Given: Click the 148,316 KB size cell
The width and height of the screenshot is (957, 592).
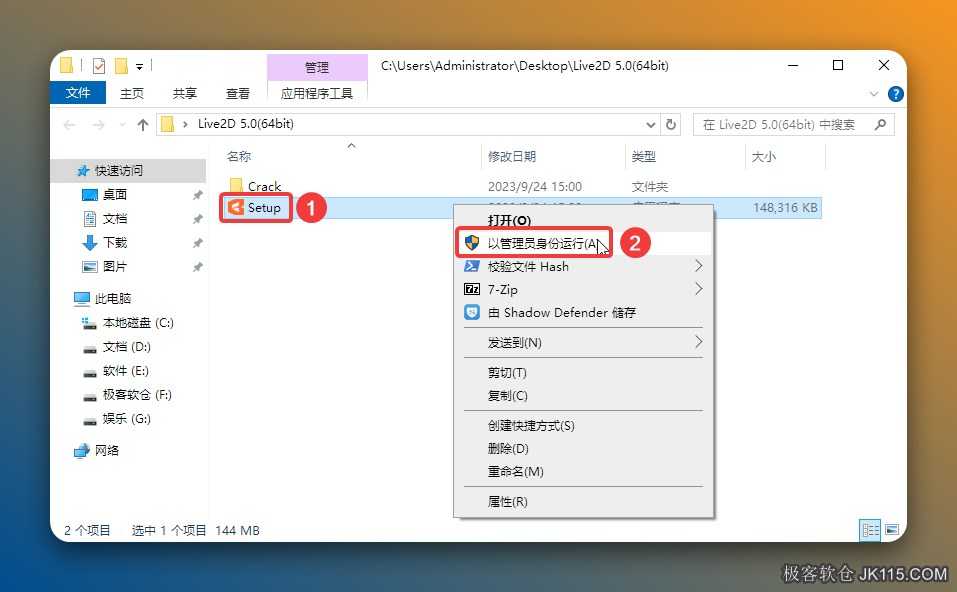Looking at the screenshot, I should click(x=785, y=208).
